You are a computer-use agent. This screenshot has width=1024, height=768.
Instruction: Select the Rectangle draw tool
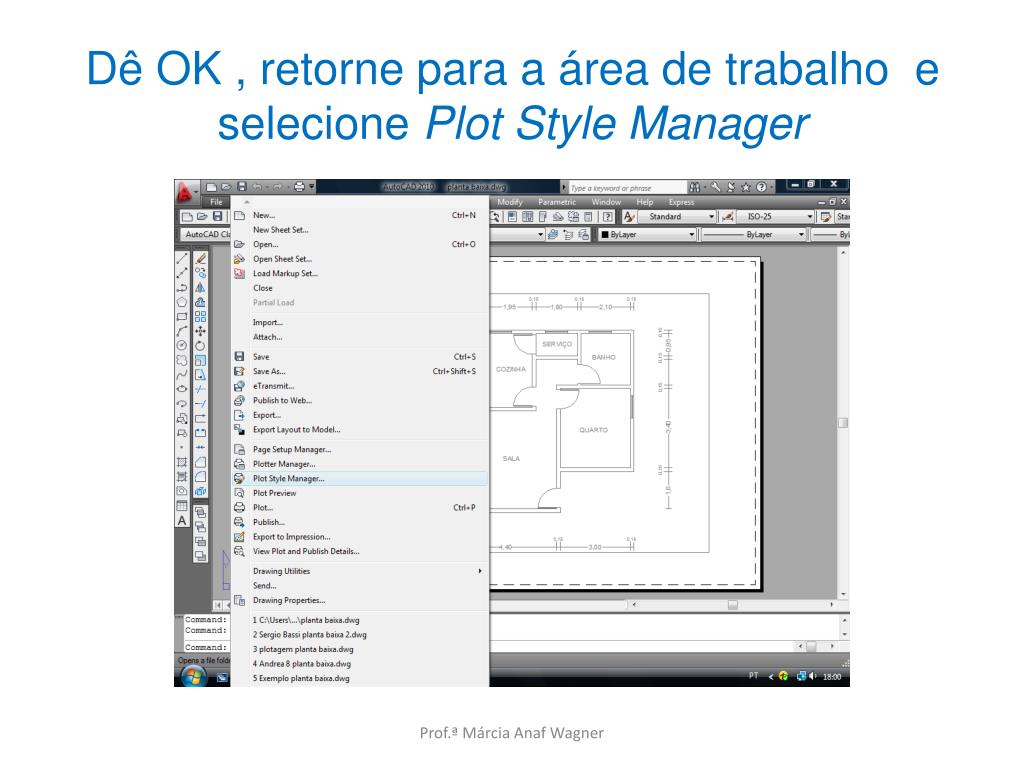click(x=182, y=317)
